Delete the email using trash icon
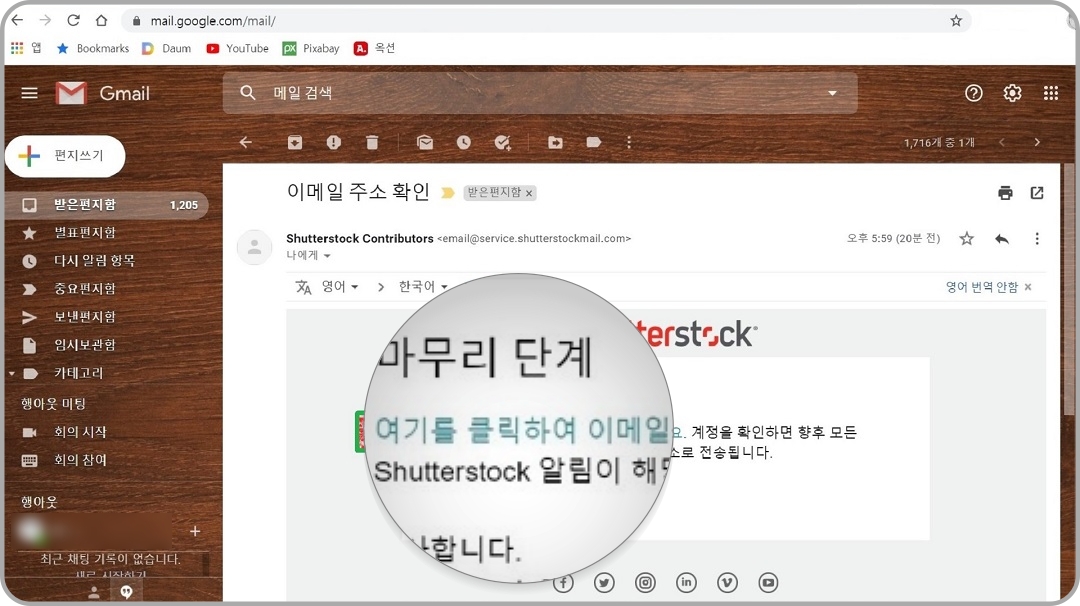The height and width of the screenshot is (606, 1080). click(372, 142)
